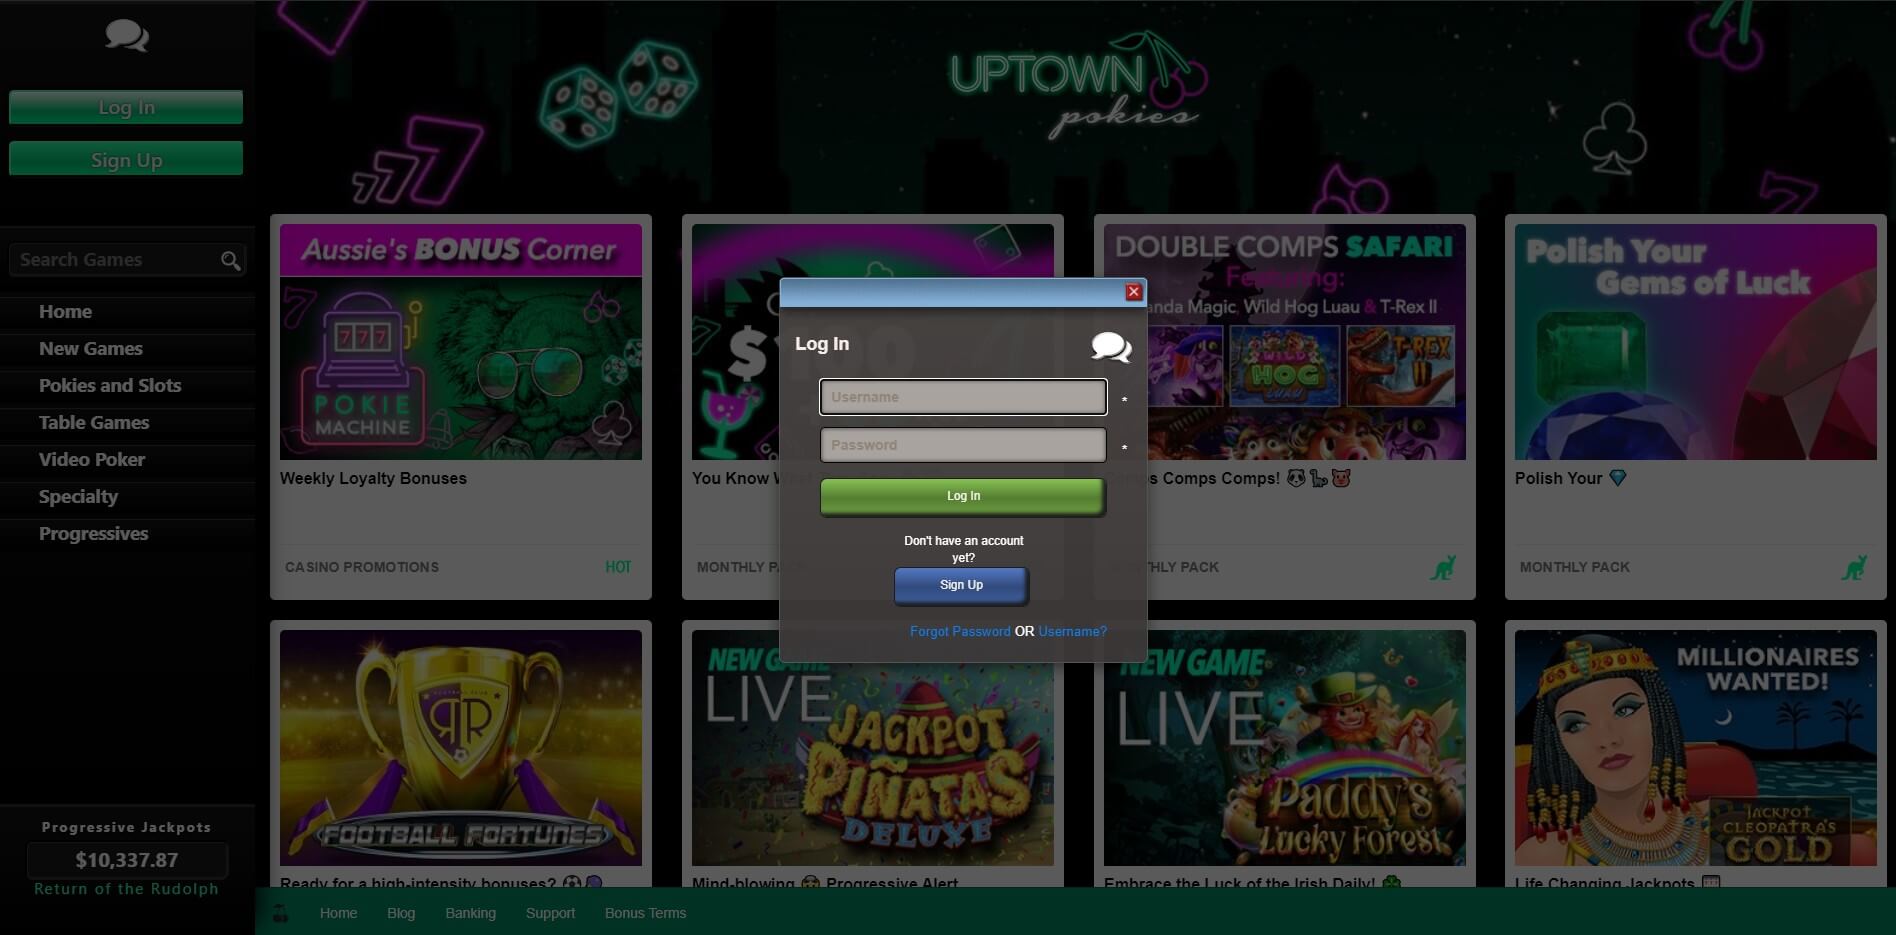Image resolution: width=1896 pixels, height=935 pixels.
Task: Click Return of the Rudolph jackpot text
Action: [126, 889]
